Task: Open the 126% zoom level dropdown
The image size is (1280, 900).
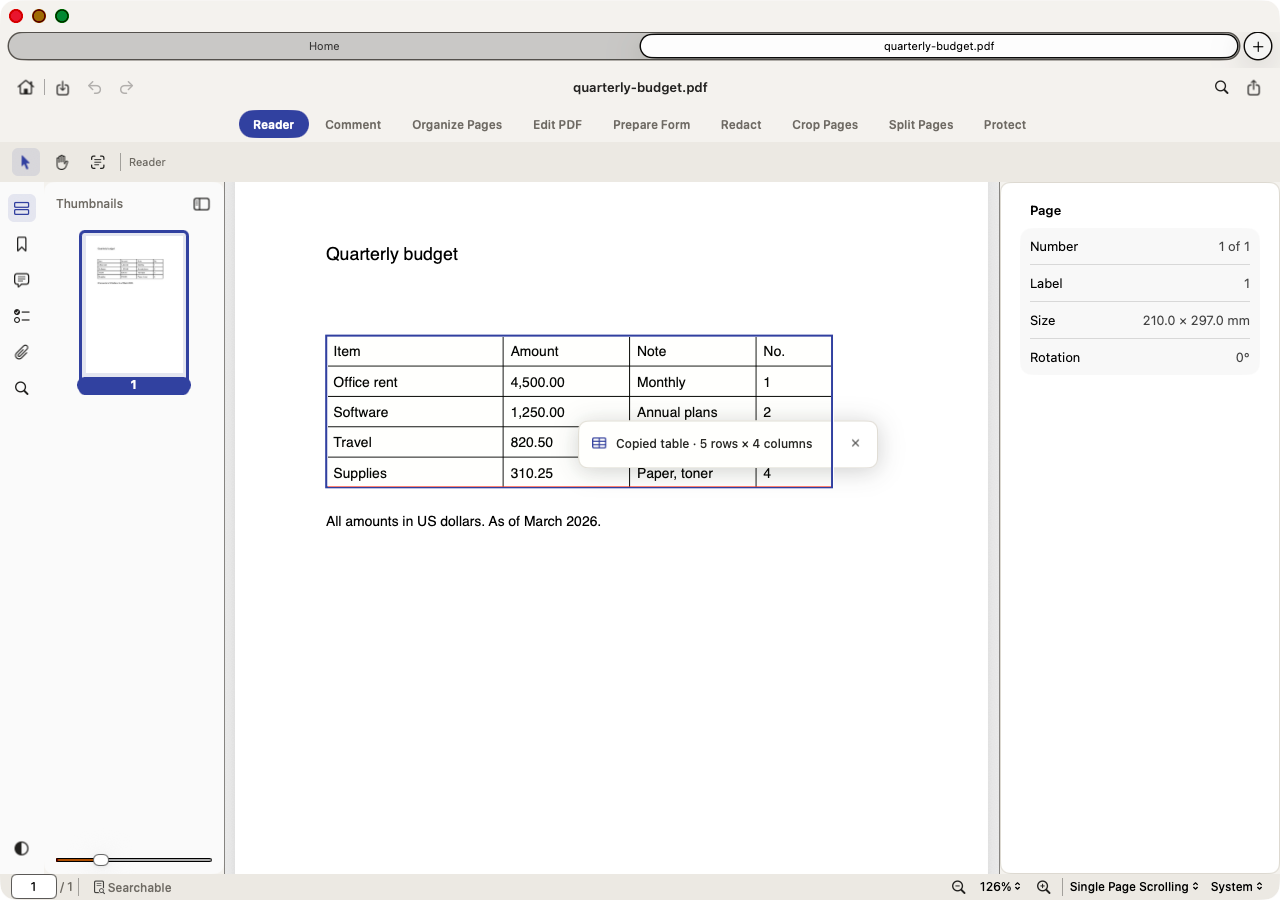Action: coord(1001,887)
